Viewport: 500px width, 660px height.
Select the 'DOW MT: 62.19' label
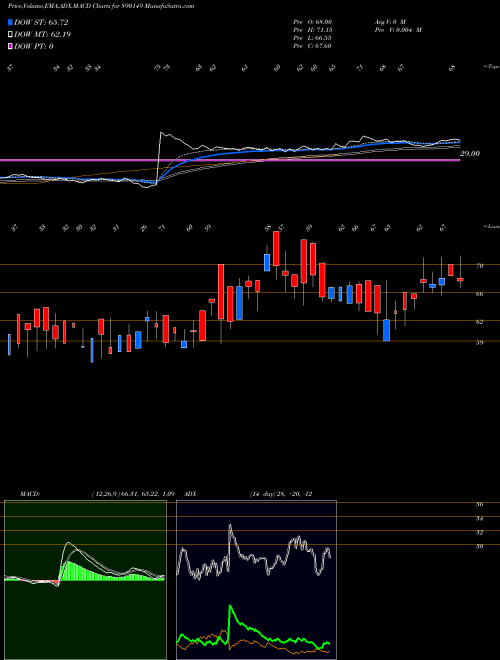click(x=42, y=35)
